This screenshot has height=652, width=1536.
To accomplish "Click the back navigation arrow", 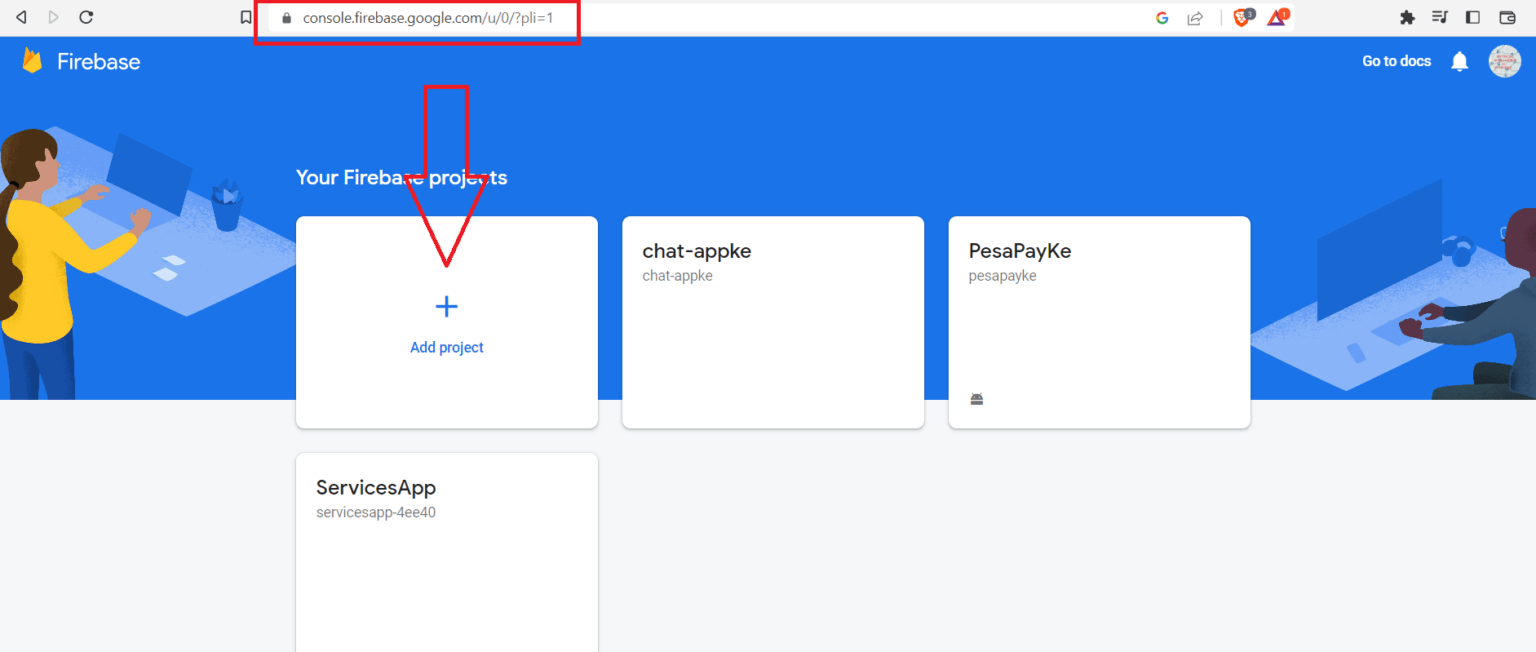I will [21, 17].
